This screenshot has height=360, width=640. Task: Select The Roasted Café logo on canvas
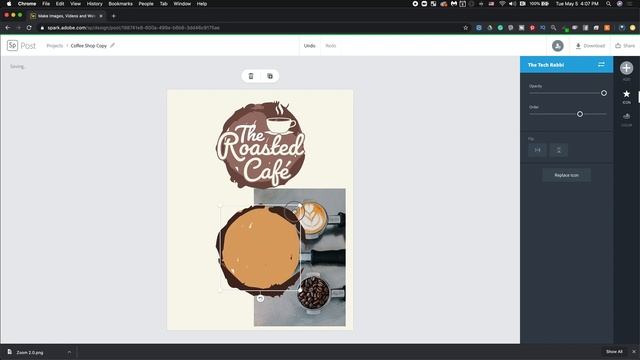[x=260, y=145]
